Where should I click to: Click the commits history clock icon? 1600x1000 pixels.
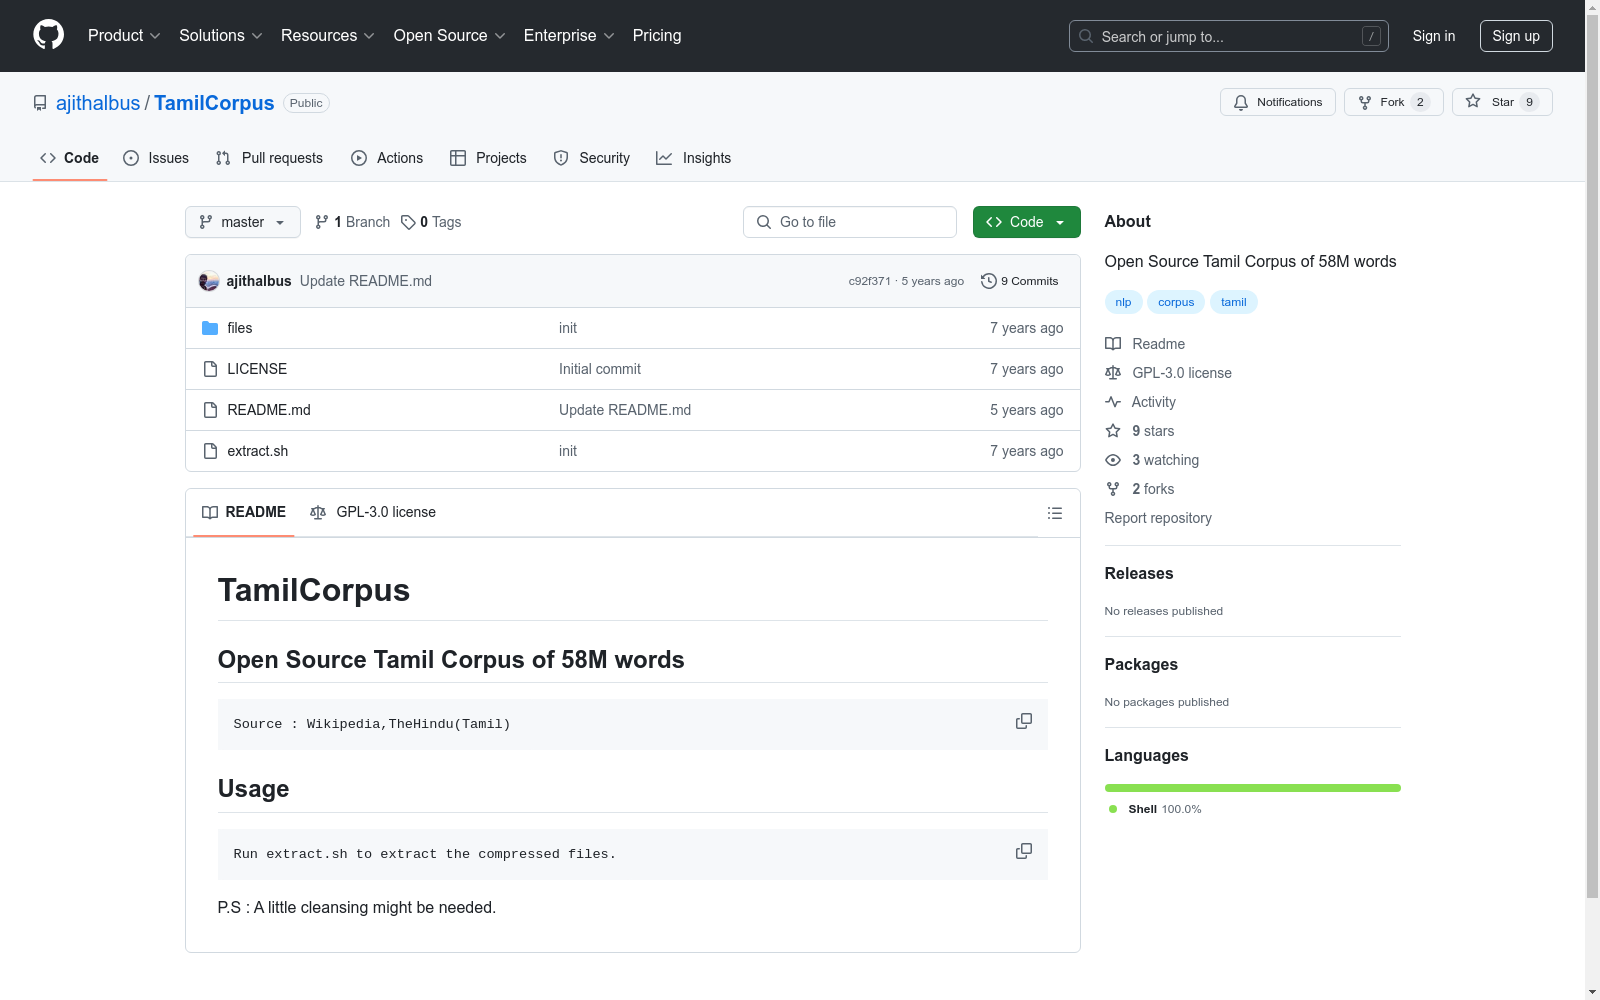point(989,281)
